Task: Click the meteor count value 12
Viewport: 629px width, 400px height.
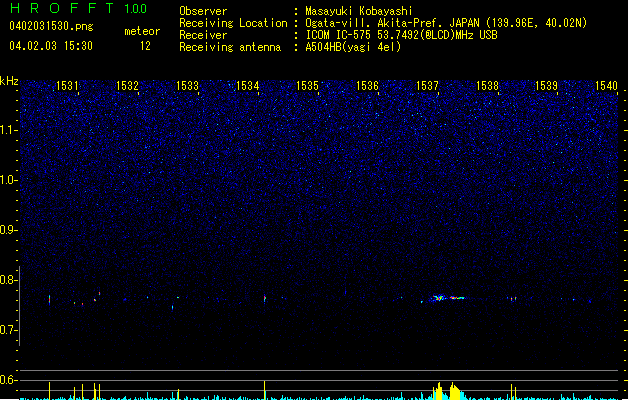Action: tap(145, 46)
